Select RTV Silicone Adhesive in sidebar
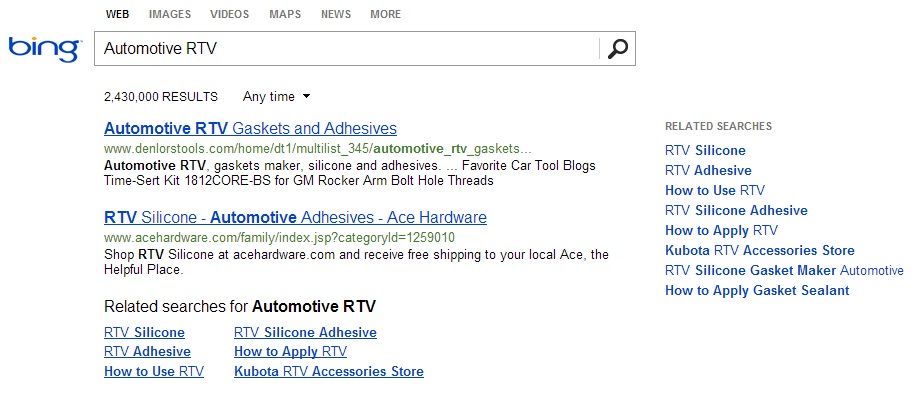 click(736, 210)
